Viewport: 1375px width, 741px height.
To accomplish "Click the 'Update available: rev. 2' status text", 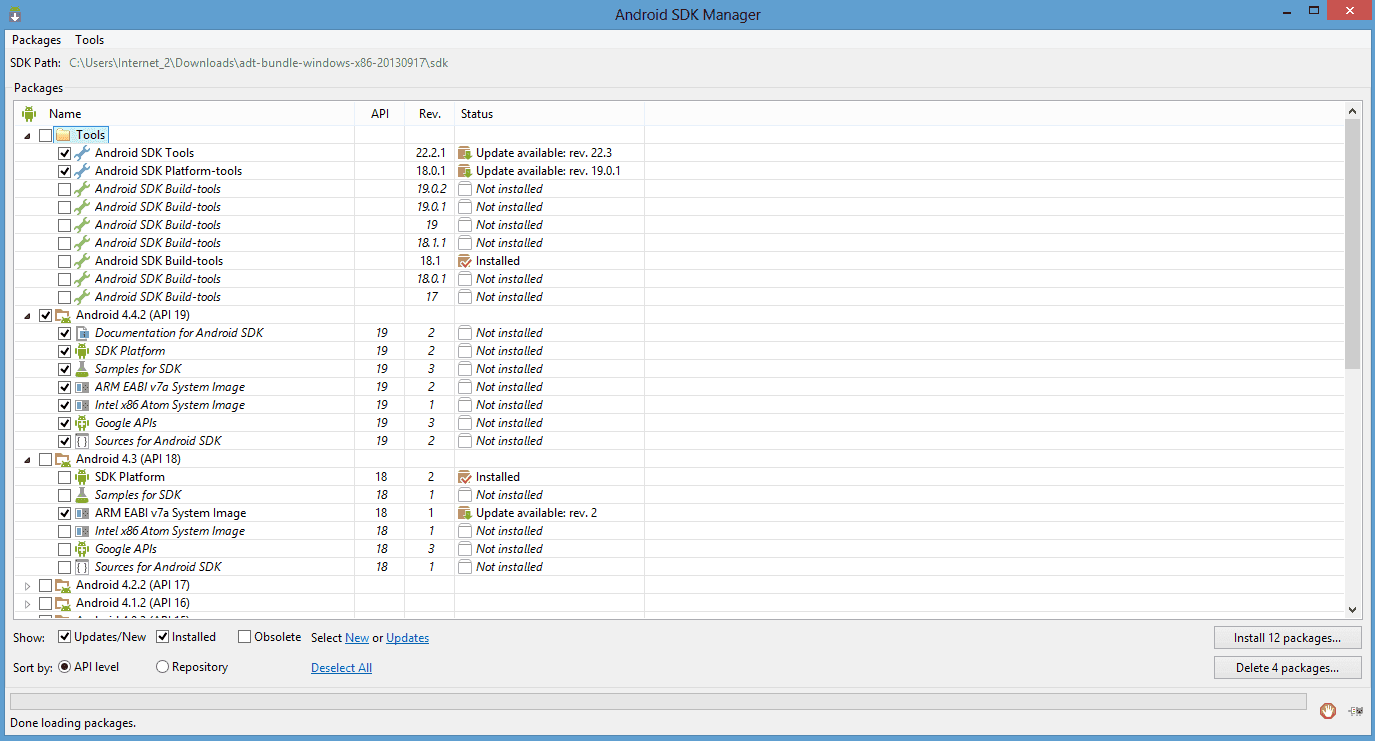I will [536, 513].
